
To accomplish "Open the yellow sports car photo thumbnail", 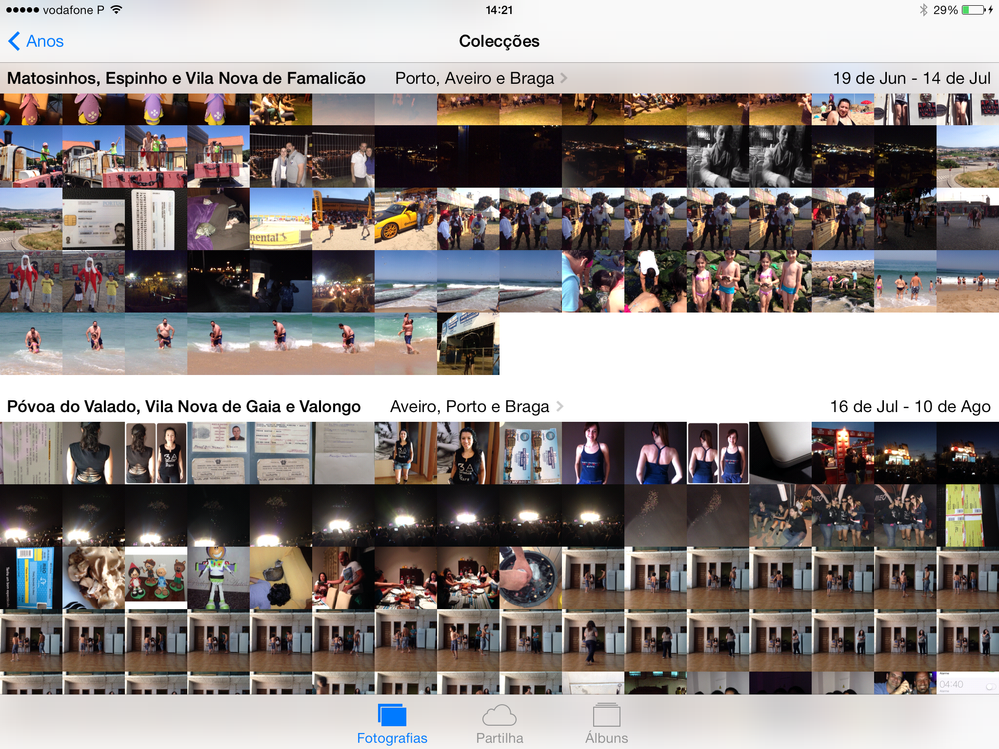I will click(x=405, y=218).
